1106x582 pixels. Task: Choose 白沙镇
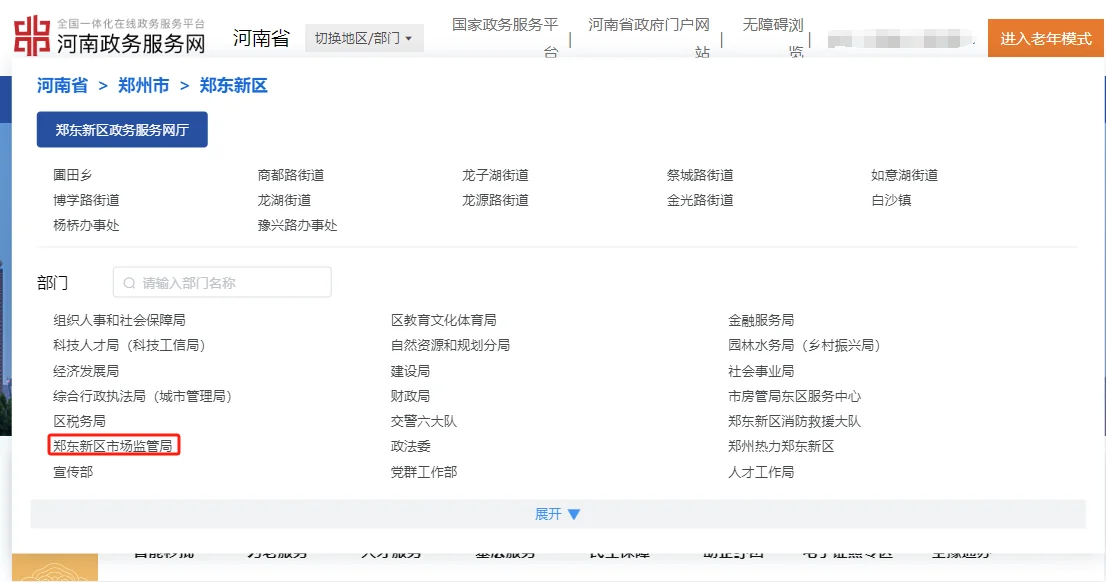pyautogui.click(x=891, y=200)
